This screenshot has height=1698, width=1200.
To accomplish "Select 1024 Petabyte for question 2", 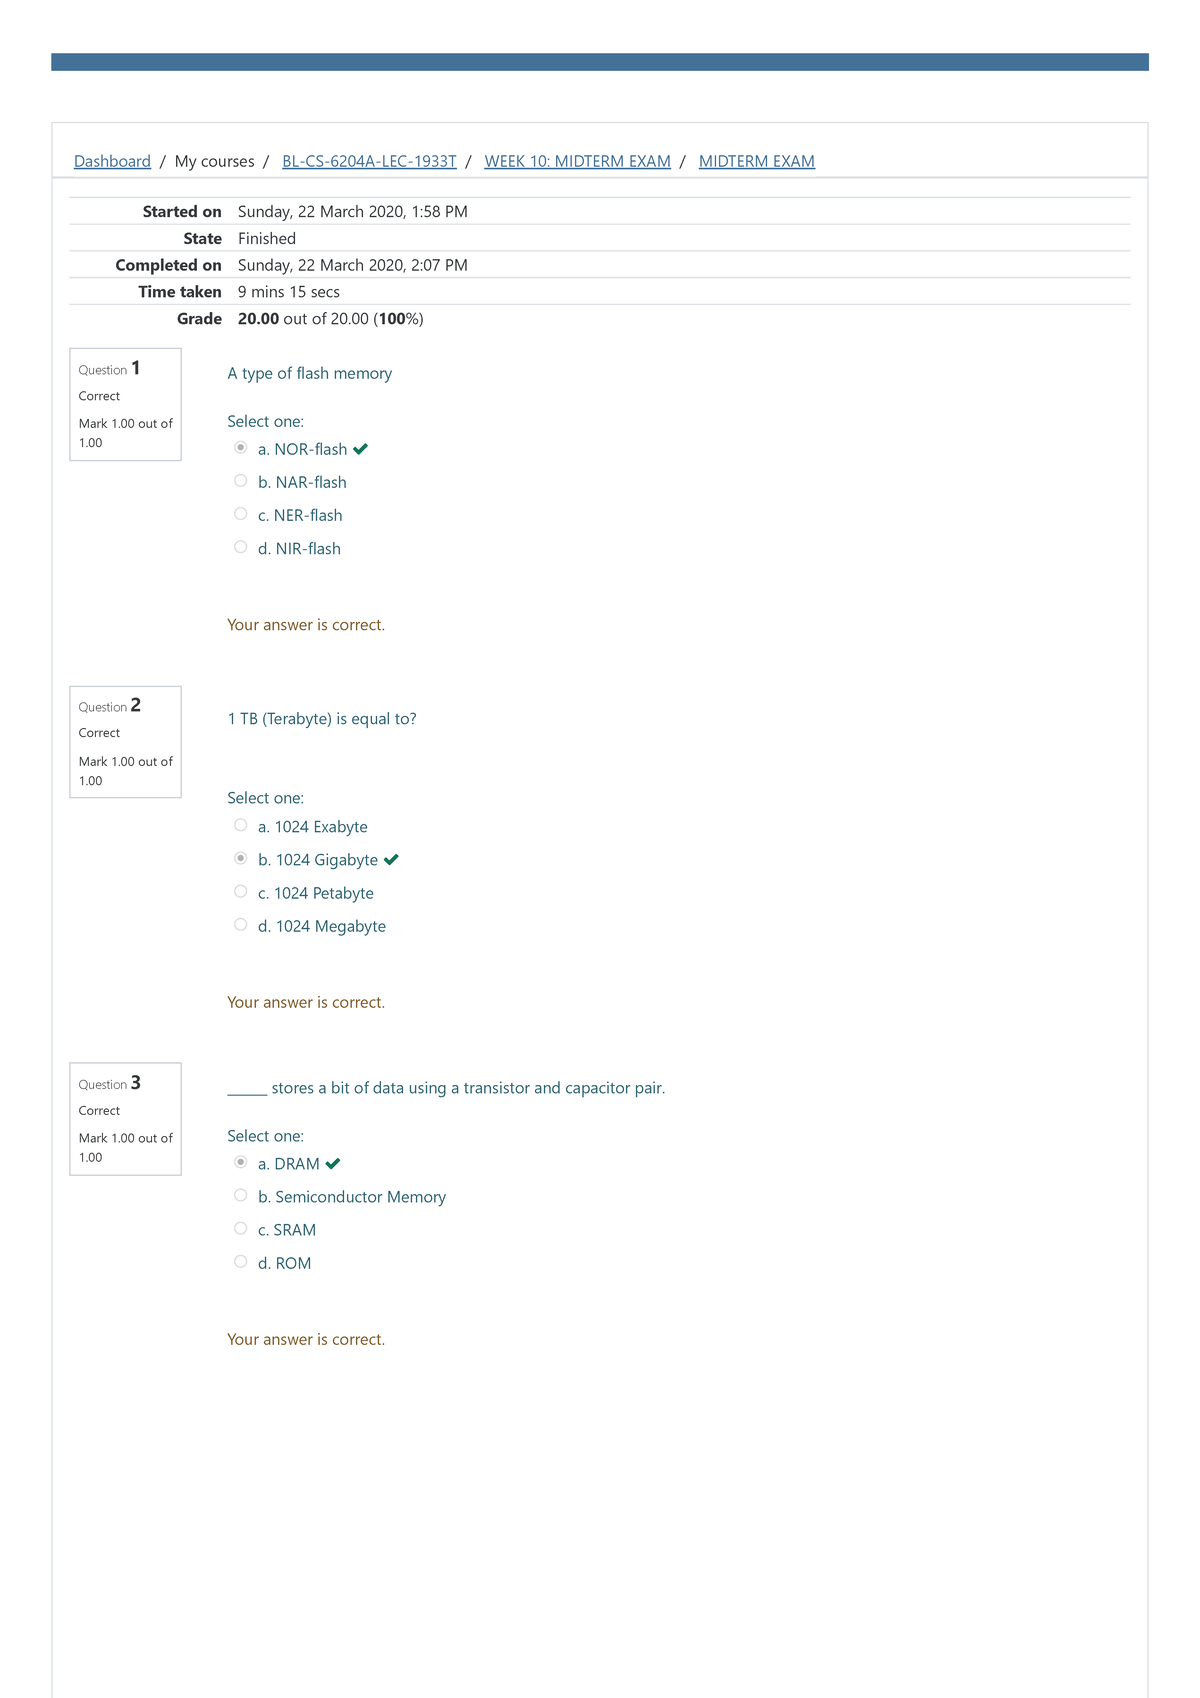I will click(x=240, y=890).
